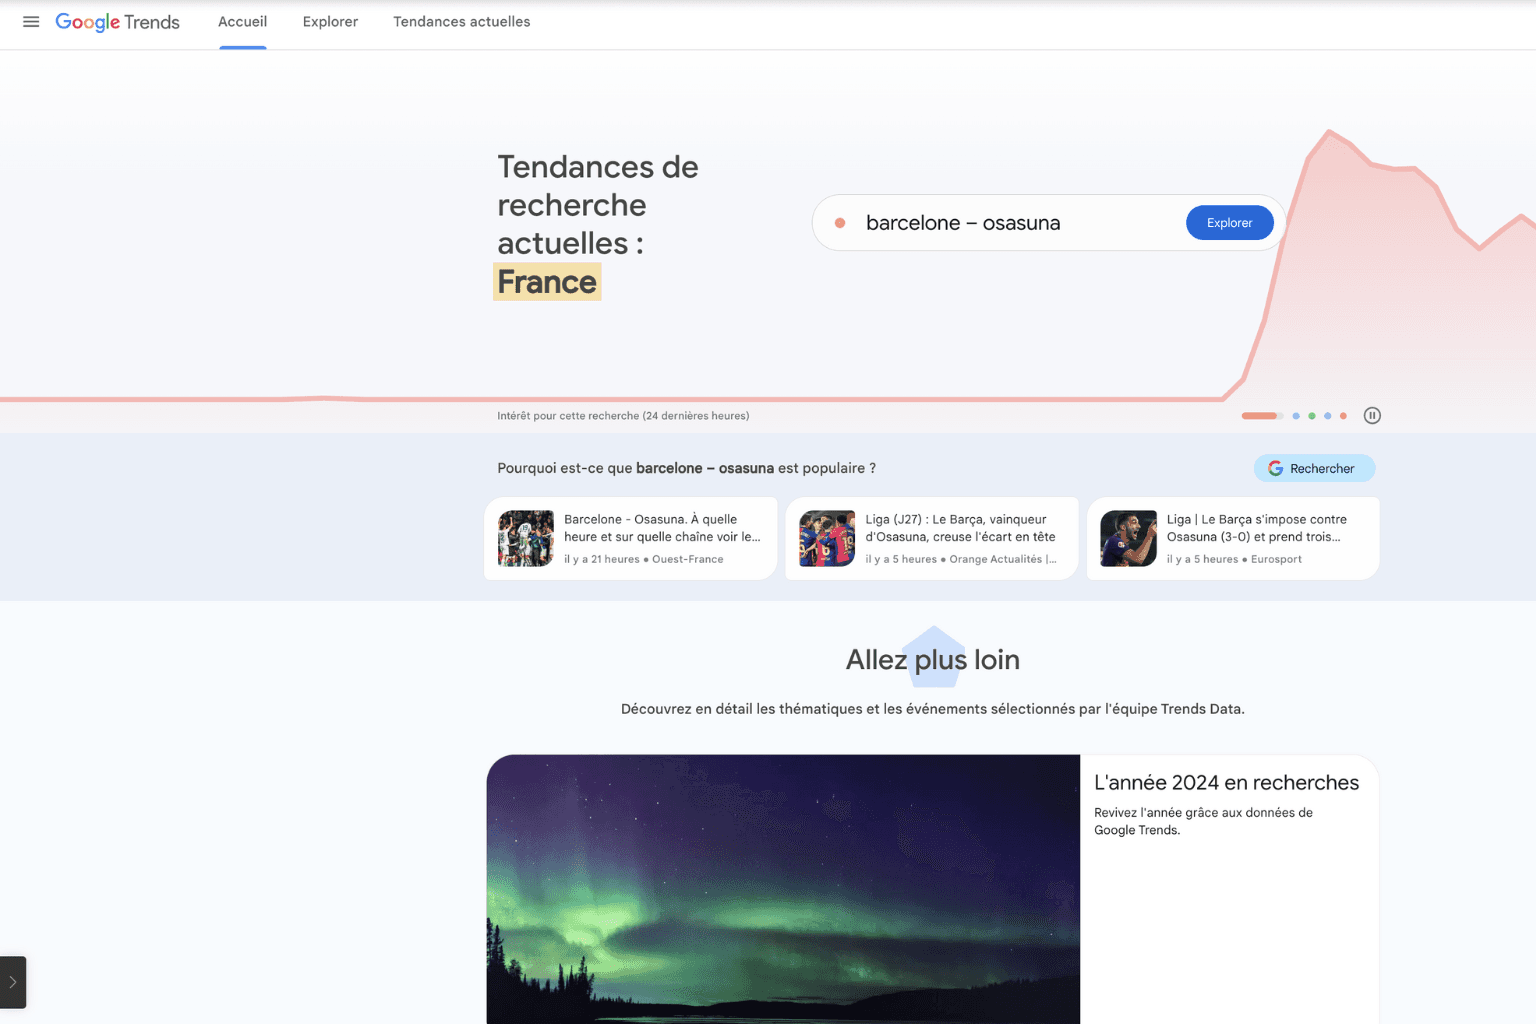Go to Tendances actuelles tab

point(462,22)
